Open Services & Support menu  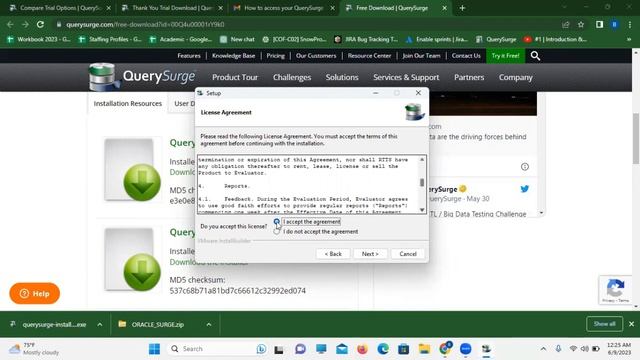point(406,77)
